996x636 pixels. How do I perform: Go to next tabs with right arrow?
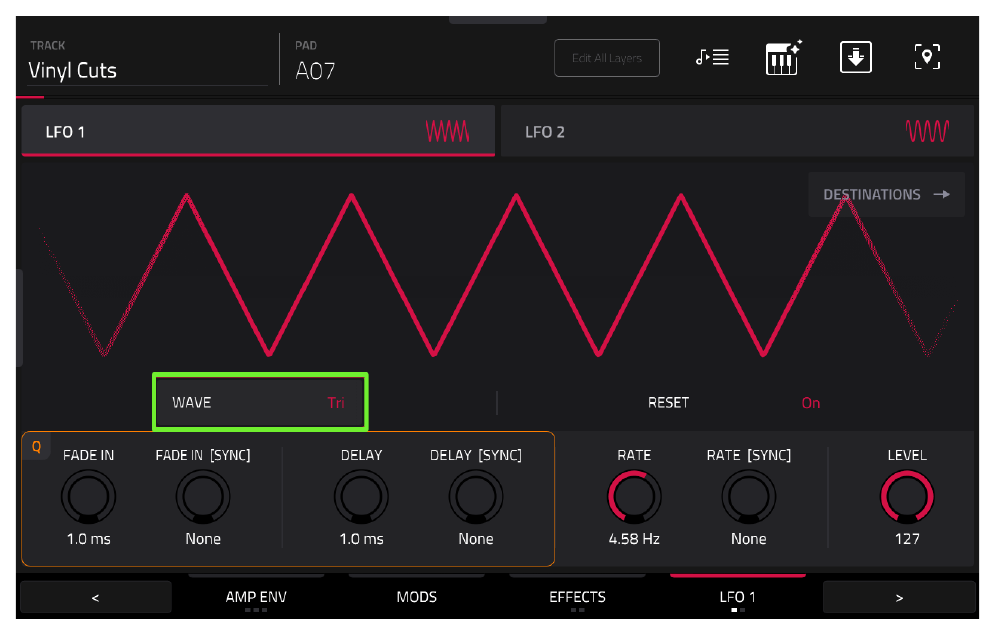point(899,597)
